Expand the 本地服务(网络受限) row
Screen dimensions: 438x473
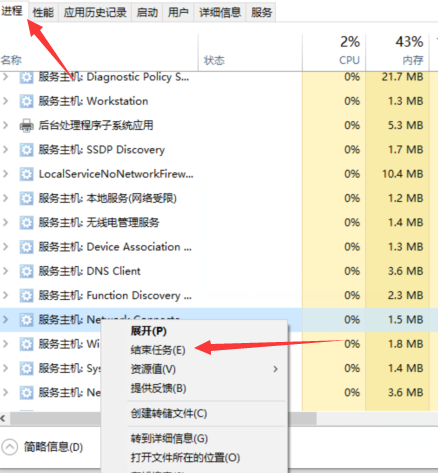[x=5, y=198]
